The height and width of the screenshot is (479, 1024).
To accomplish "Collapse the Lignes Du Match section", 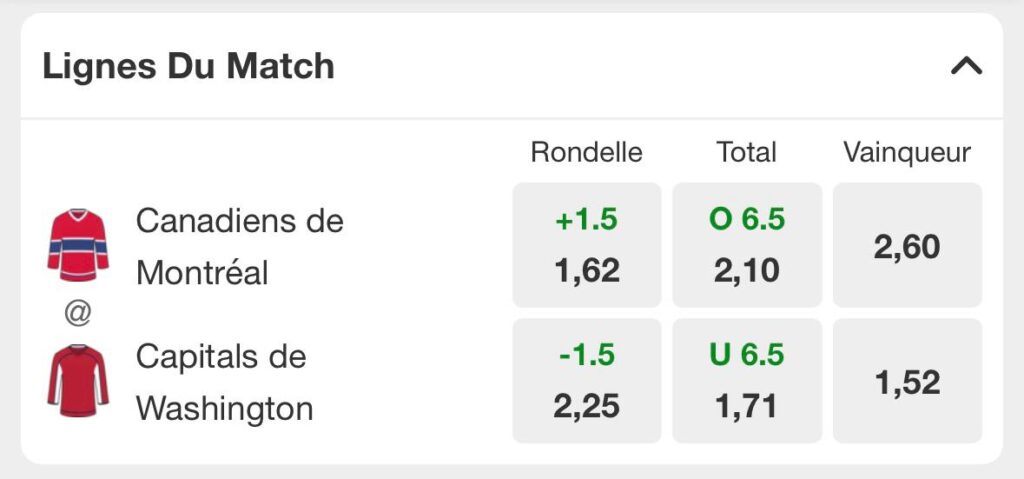I will point(967,66).
